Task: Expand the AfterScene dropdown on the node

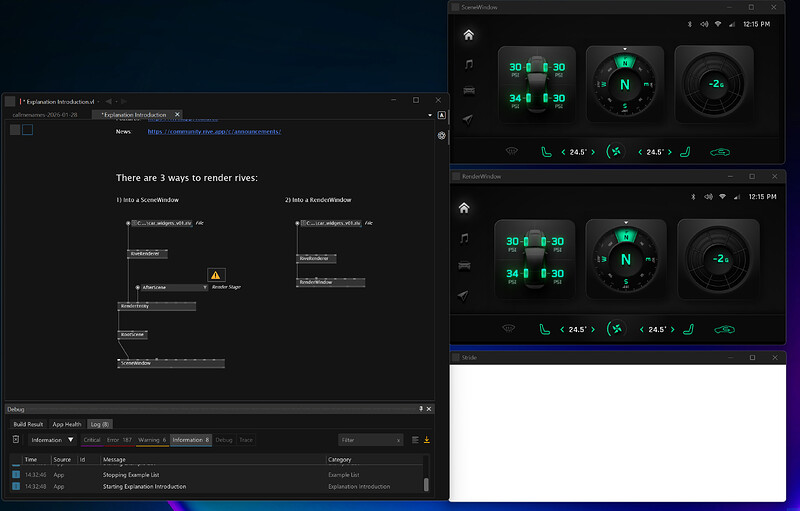Action: pyautogui.click(x=205, y=287)
